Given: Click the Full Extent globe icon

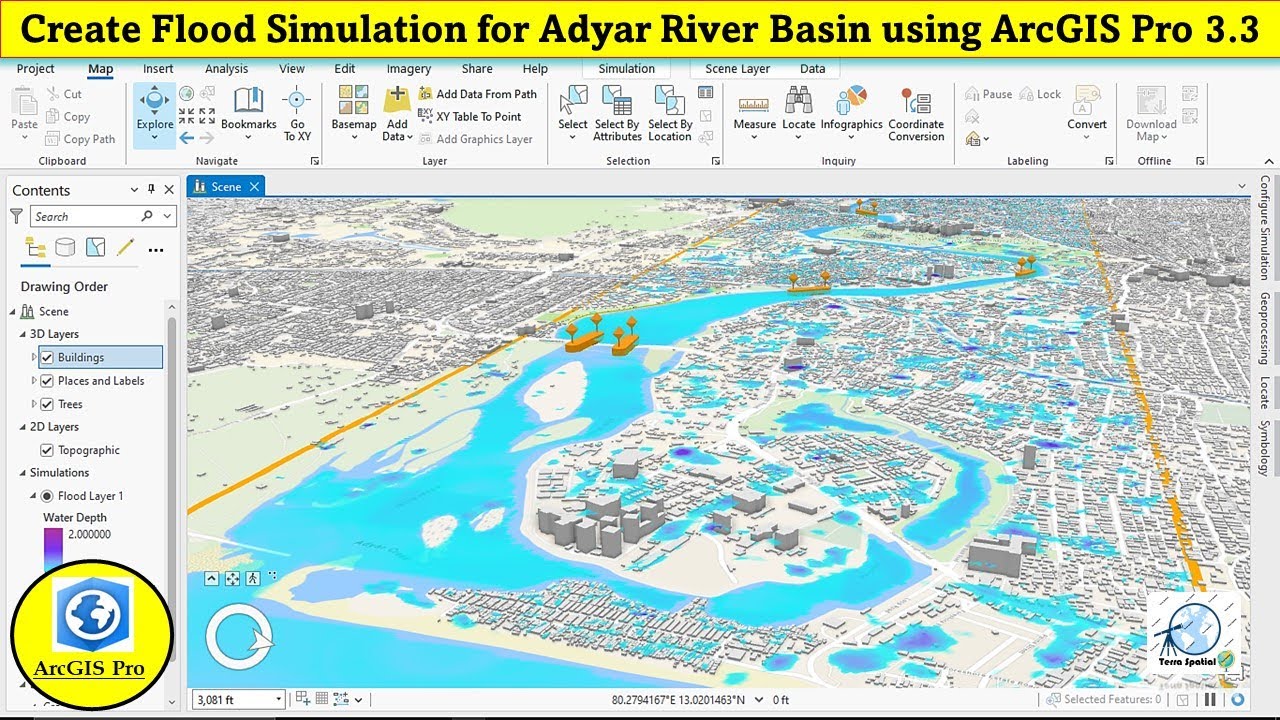Looking at the screenshot, I should (x=186, y=94).
